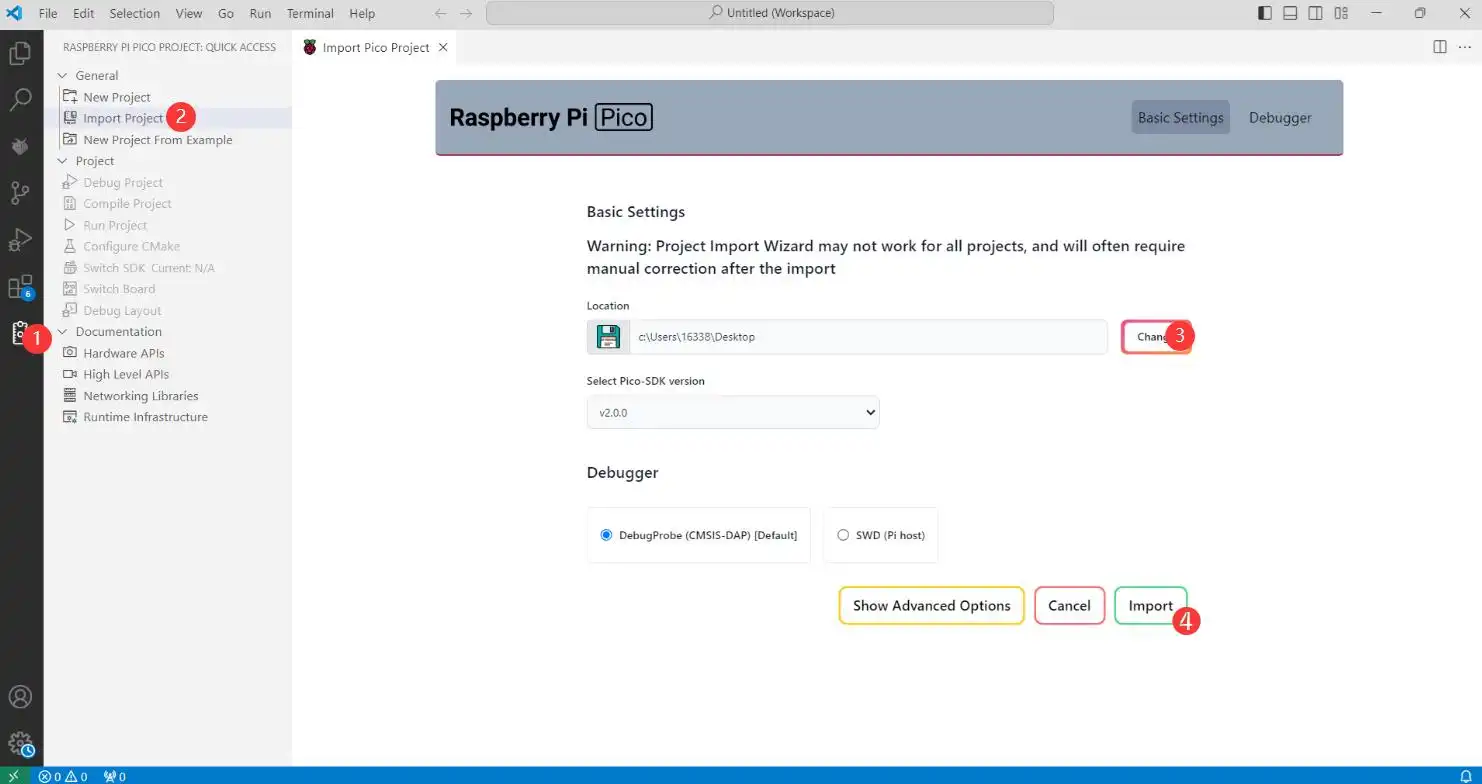
Task: Open the Extensions view icon
Action: tap(20, 287)
